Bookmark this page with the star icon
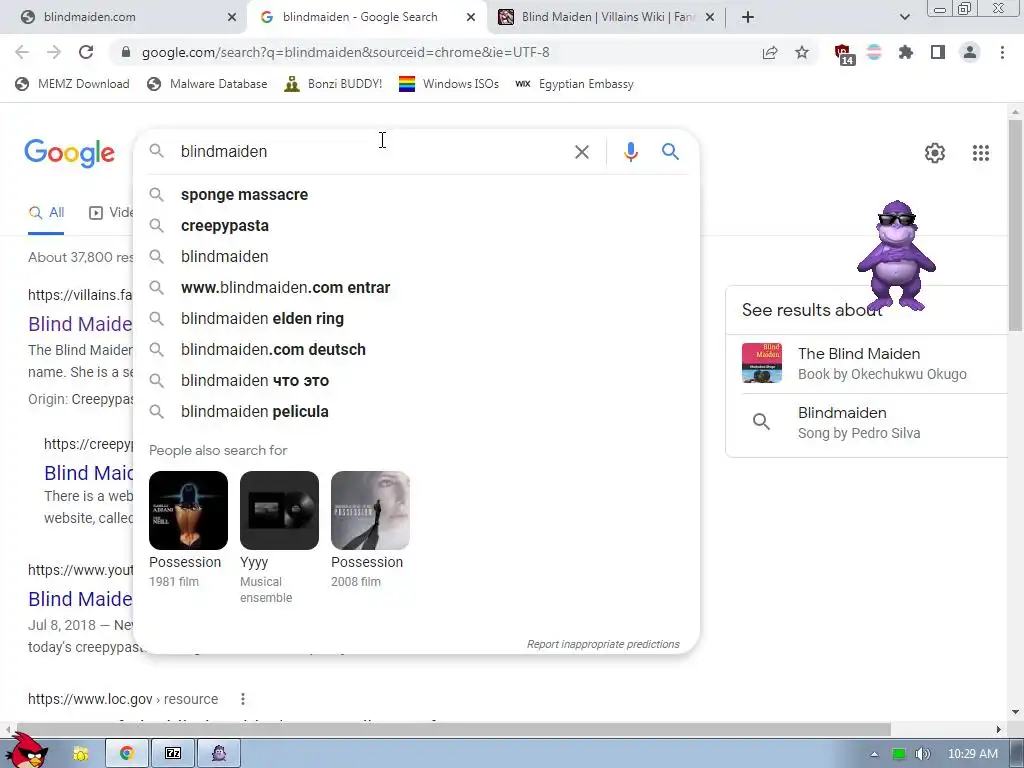 802,52
